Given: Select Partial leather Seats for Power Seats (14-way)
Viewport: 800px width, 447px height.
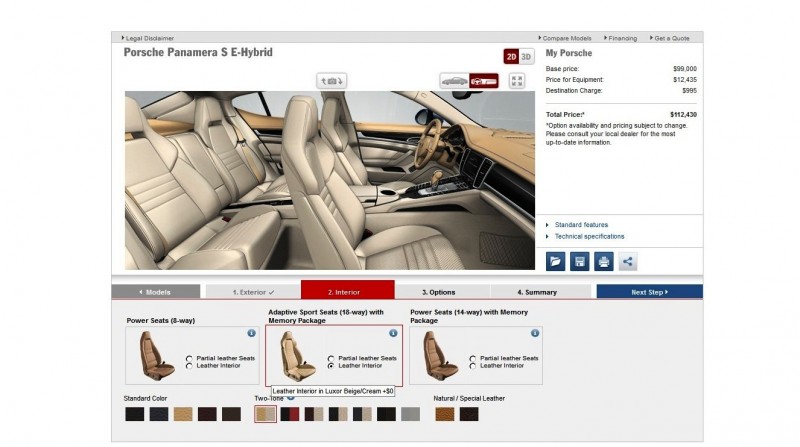Looking at the screenshot, I should point(473,359).
